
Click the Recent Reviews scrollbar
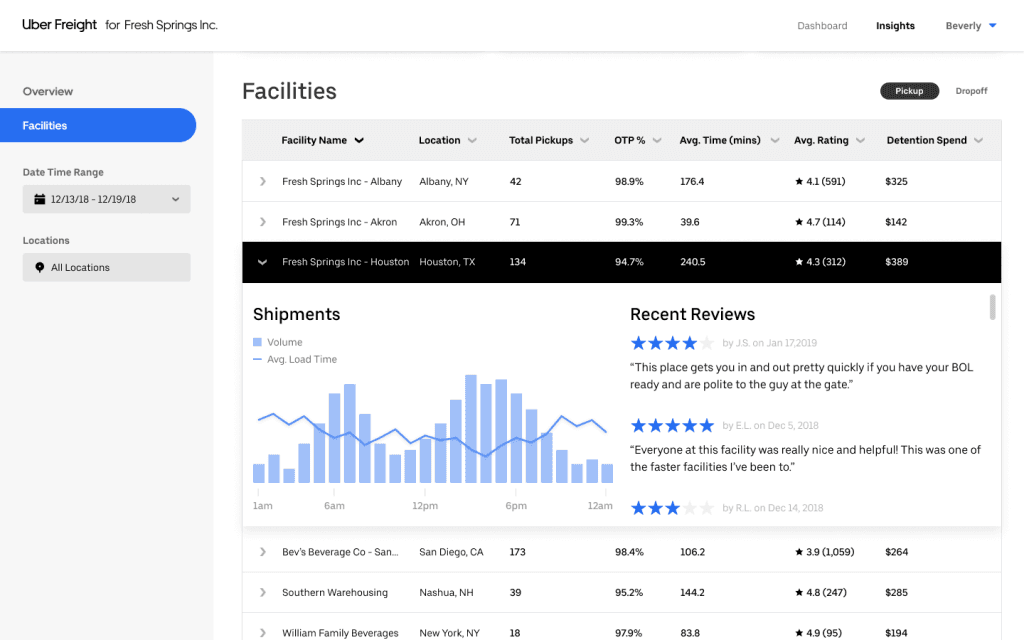click(x=992, y=307)
